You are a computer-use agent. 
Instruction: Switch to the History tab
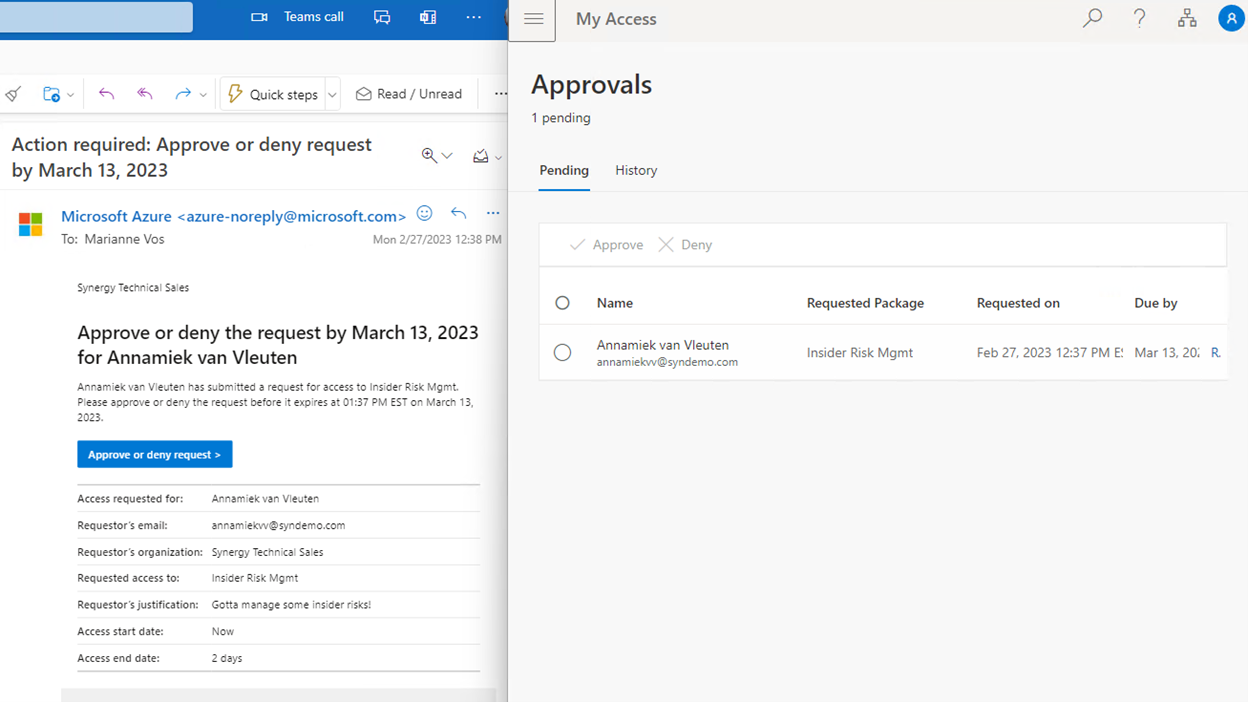click(x=636, y=171)
